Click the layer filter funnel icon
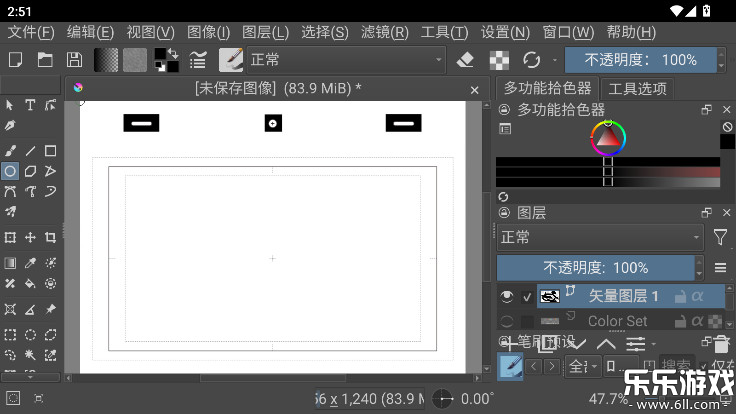Viewport: 736px width, 414px height. 720,237
